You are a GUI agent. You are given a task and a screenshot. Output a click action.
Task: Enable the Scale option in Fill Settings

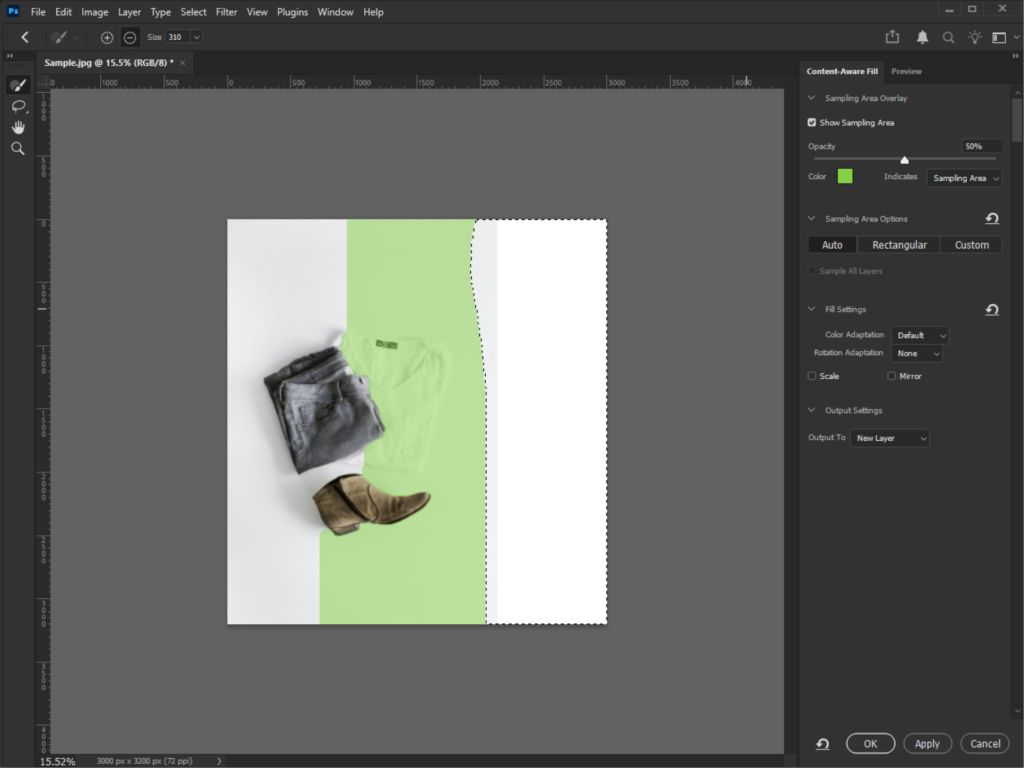[811, 375]
